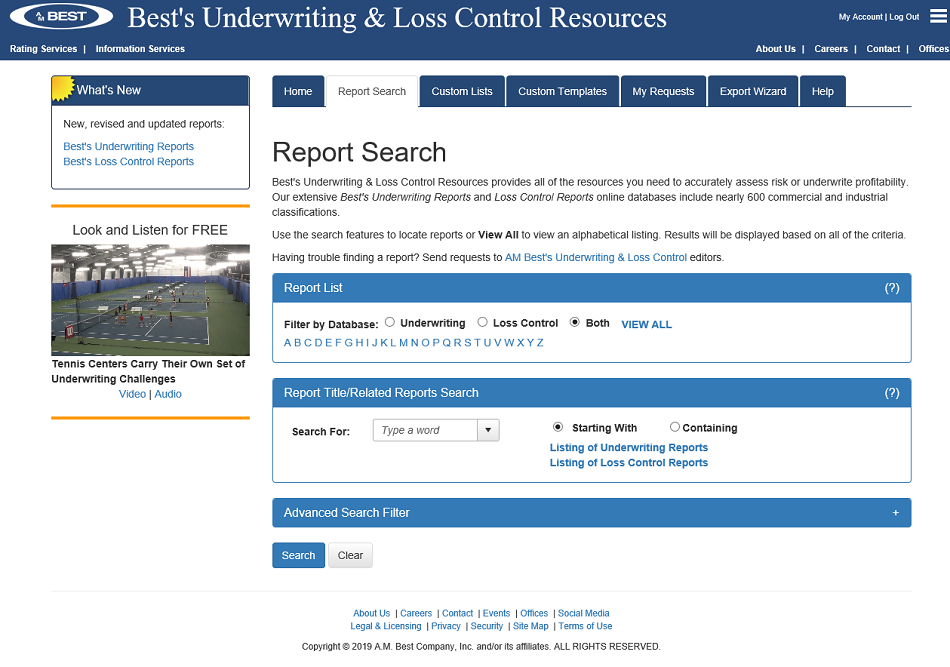Viewport: 950px width, 667px height.
Task: Open footer Social Media link
Action: click(583, 613)
